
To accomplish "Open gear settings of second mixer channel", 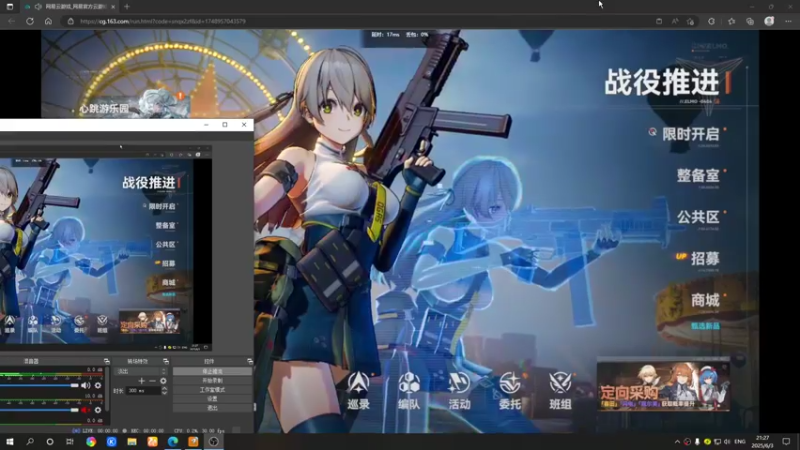I will 98,410.
